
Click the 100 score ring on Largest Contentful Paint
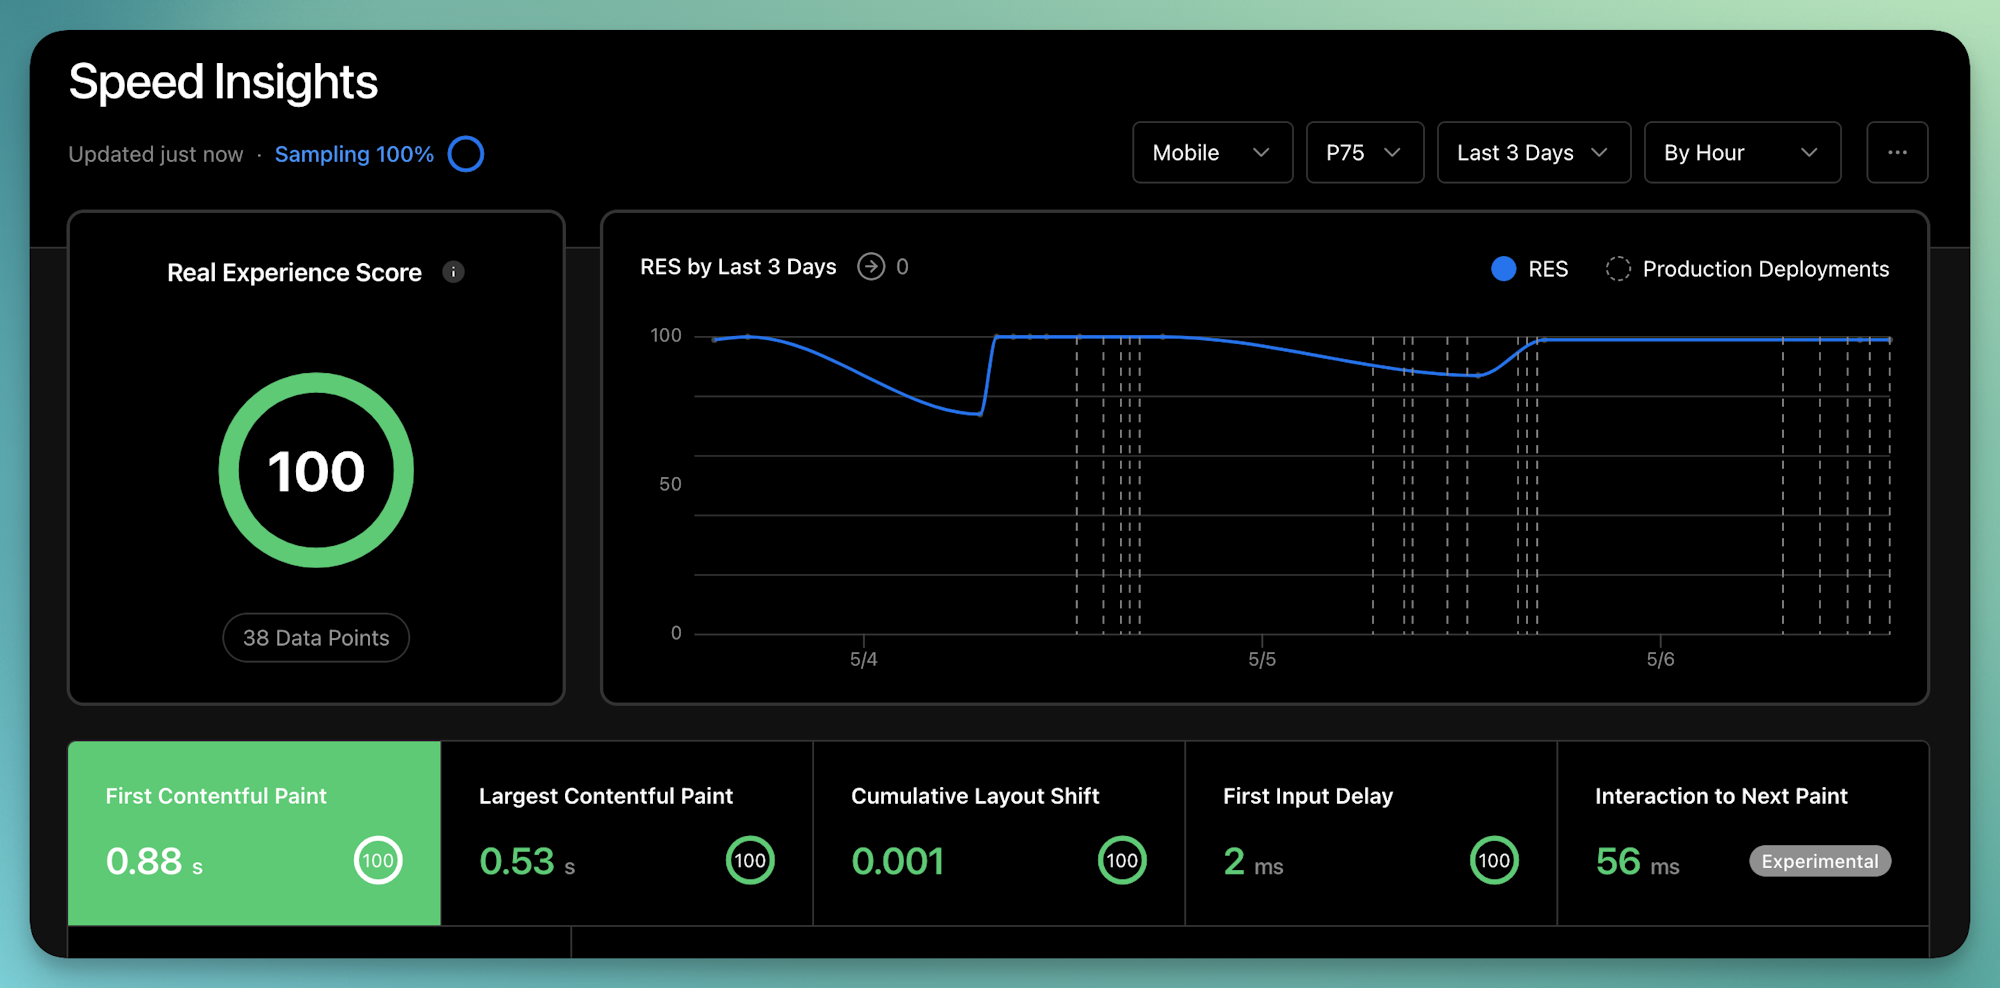pos(750,860)
